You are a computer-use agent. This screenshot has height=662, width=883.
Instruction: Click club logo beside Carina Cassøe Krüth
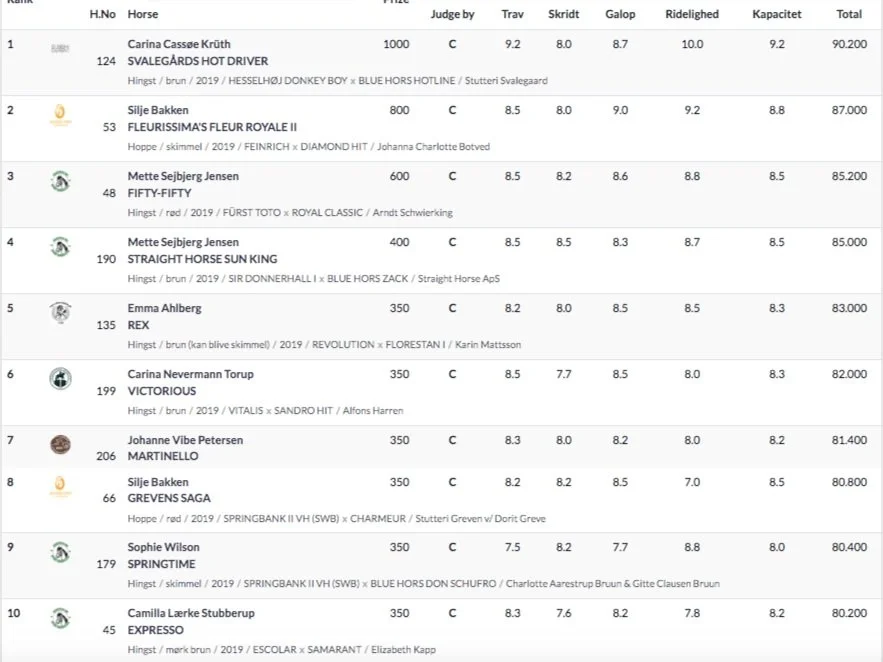[60, 49]
